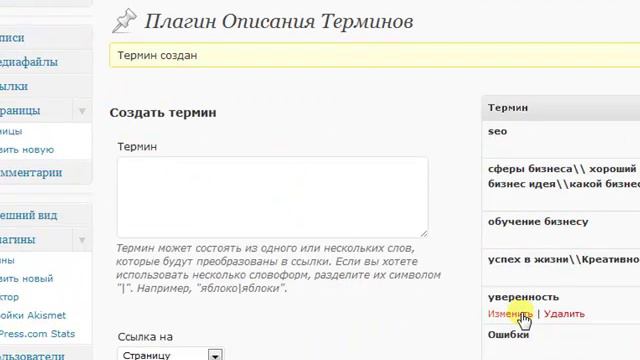Viewport: 640px width, 360px height.
Task: Open the Плагины sidebar menu
Action: 18,240
